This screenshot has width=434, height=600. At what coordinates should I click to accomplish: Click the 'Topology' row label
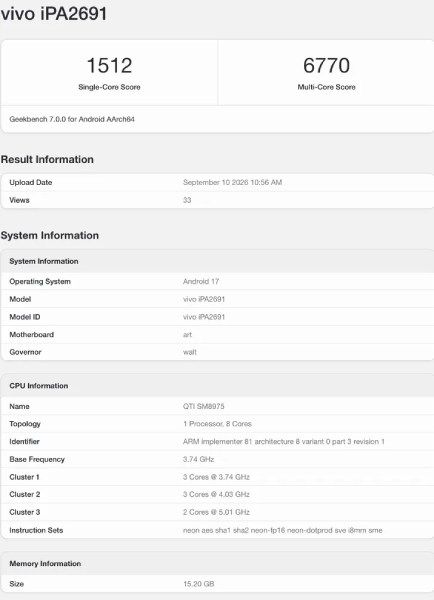(25, 424)
